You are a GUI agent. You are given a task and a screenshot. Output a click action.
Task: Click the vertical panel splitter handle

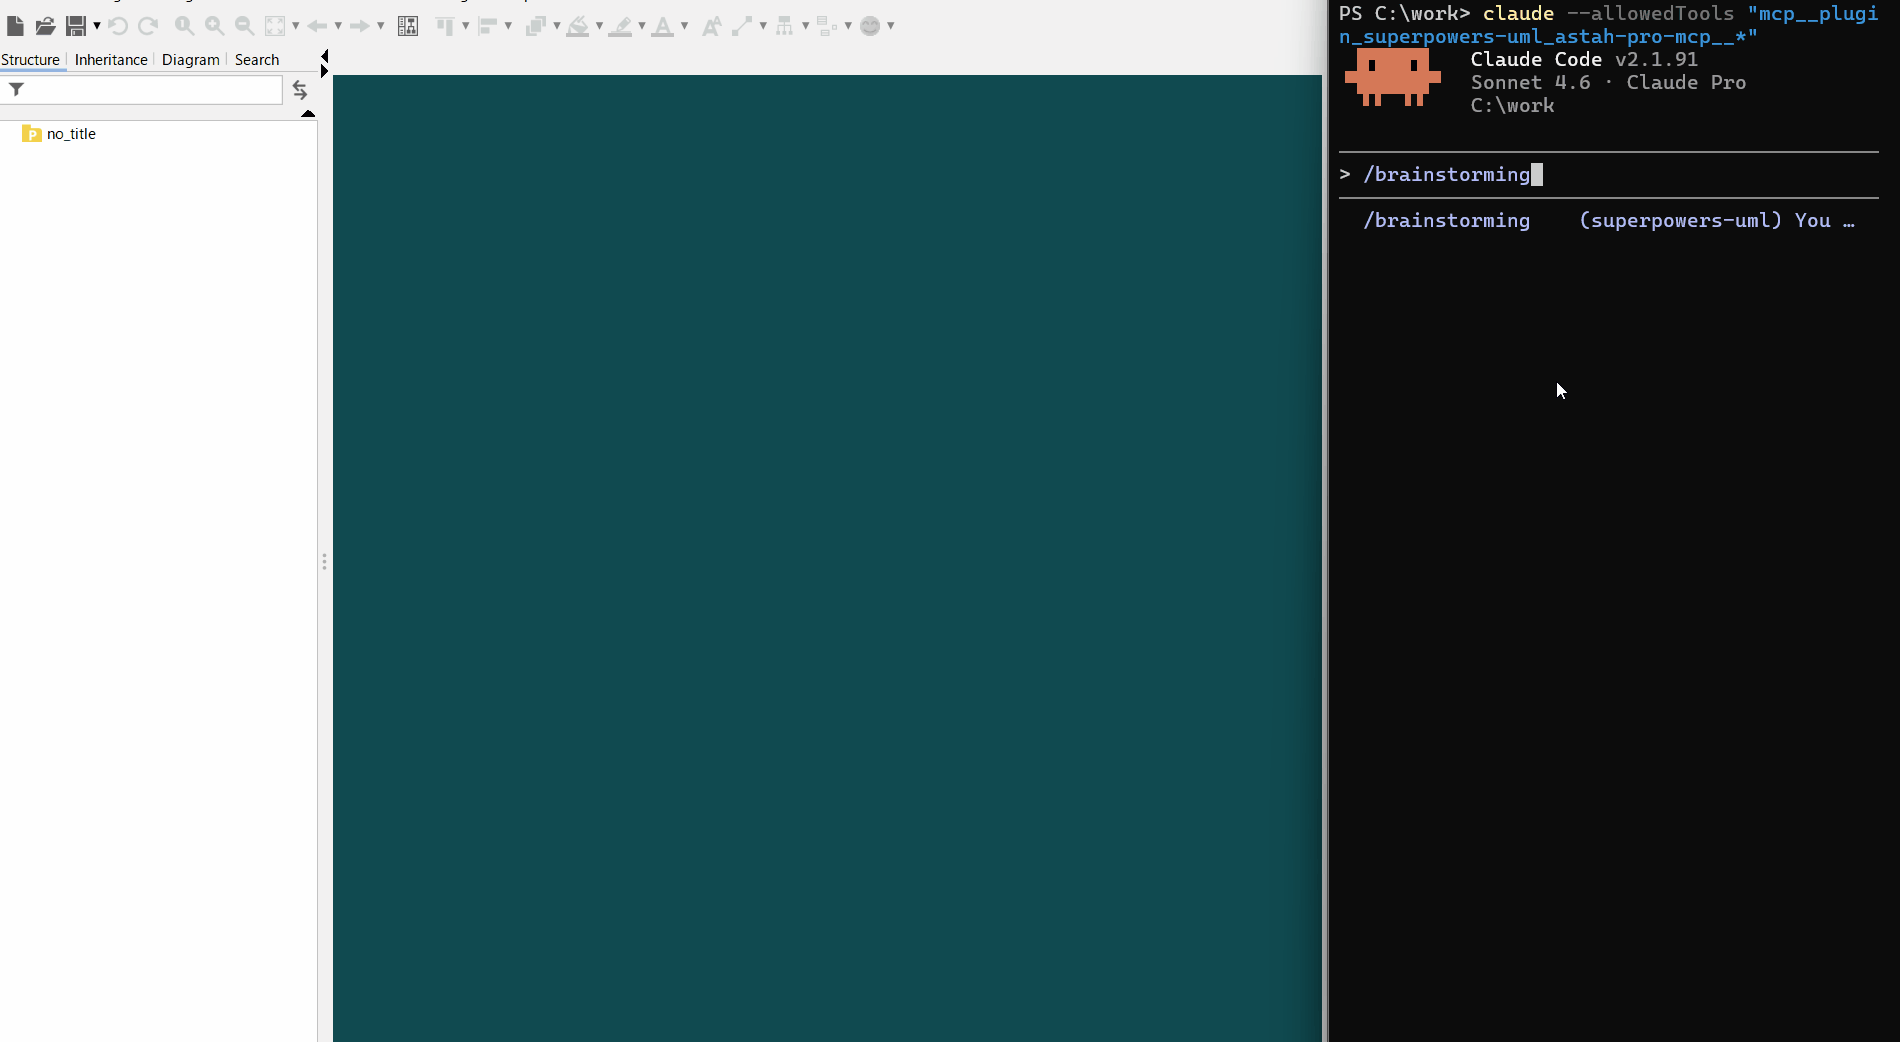click(x=324, y=561)
